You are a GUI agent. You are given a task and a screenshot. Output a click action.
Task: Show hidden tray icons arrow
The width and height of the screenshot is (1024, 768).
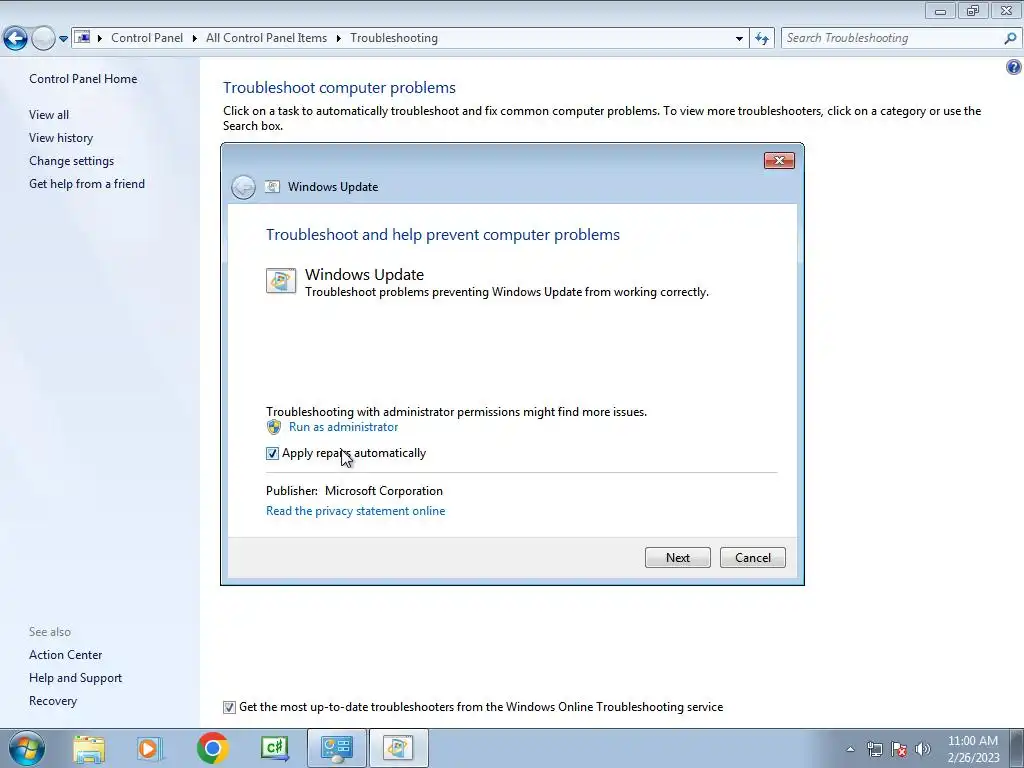850,749
